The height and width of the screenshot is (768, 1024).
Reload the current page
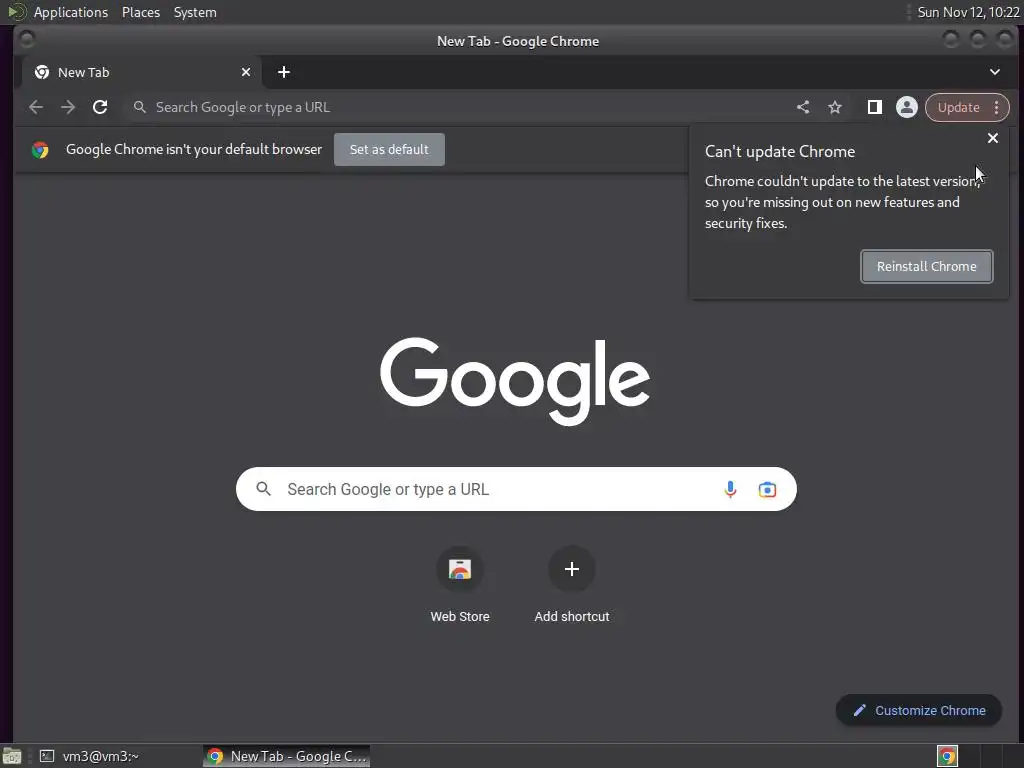[x=100, y=107]
